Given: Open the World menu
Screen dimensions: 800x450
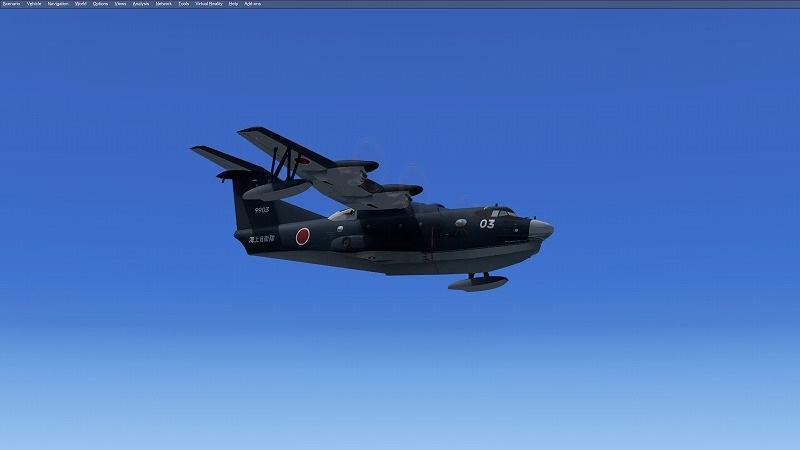Looking at the screenshot, I should (81, 4).
